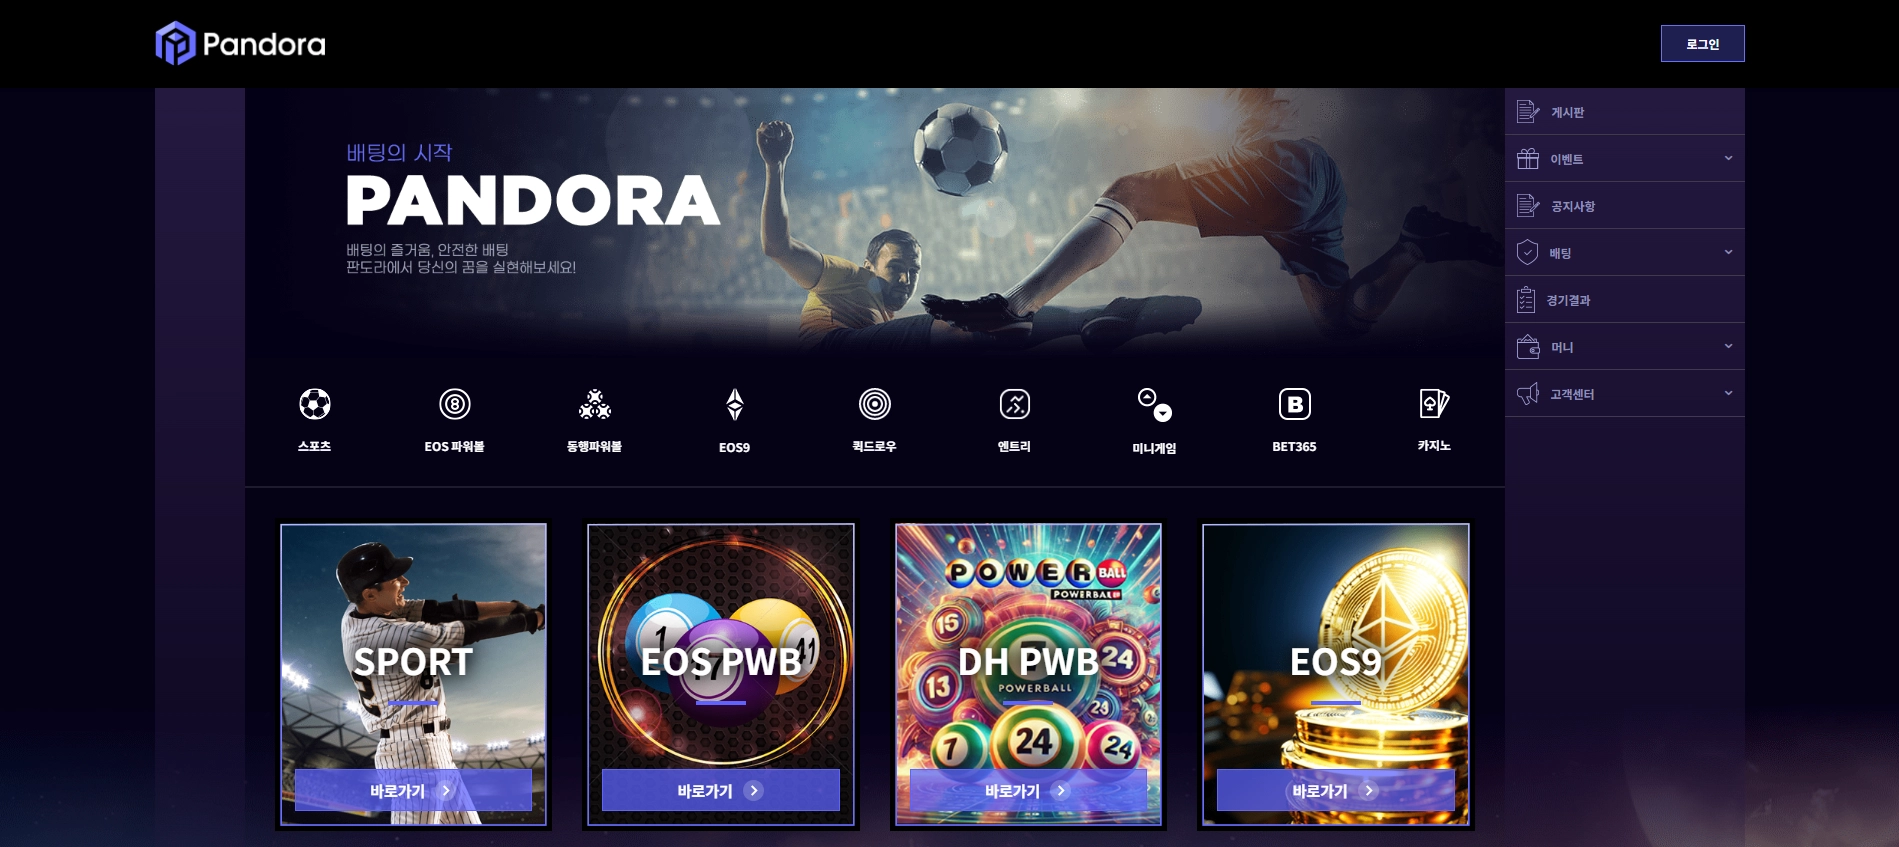1899x847 pixels.
Task: Select the 엔트리 game icon
Action: point(1015,404)
